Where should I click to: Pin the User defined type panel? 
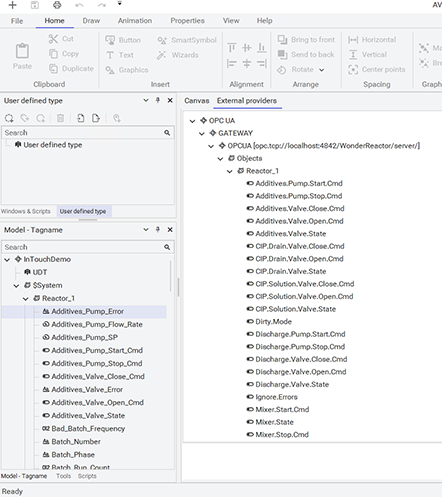click(x=158, y=100)
